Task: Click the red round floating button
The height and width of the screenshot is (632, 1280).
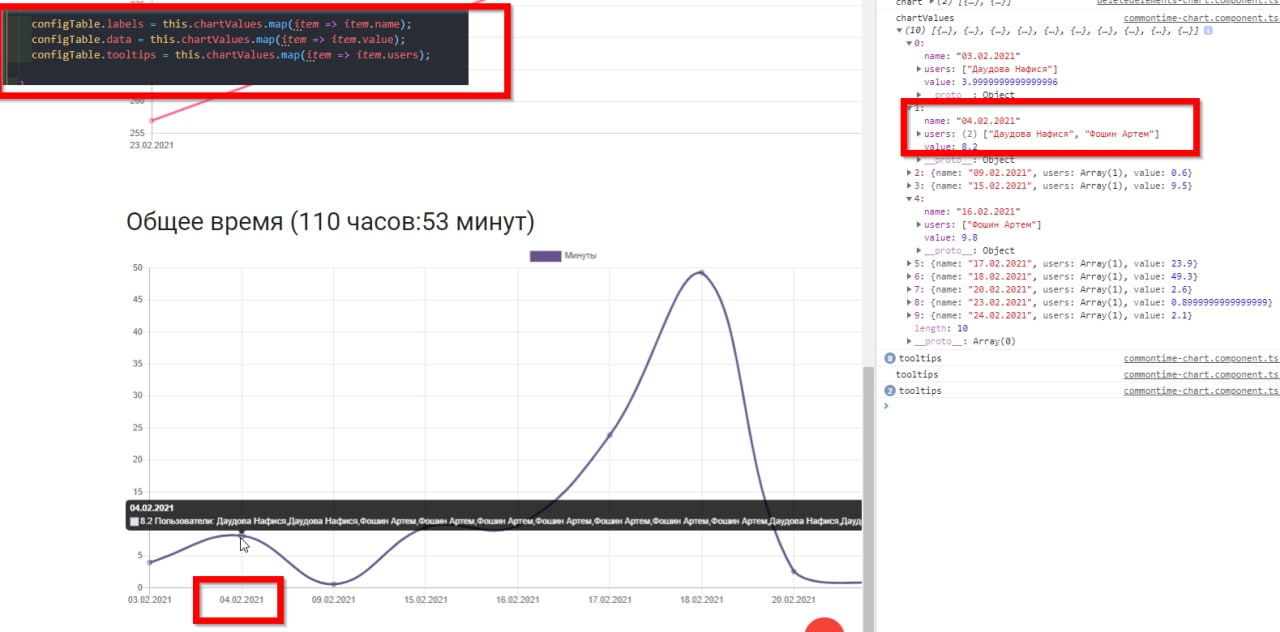Action: coord(825,626)
